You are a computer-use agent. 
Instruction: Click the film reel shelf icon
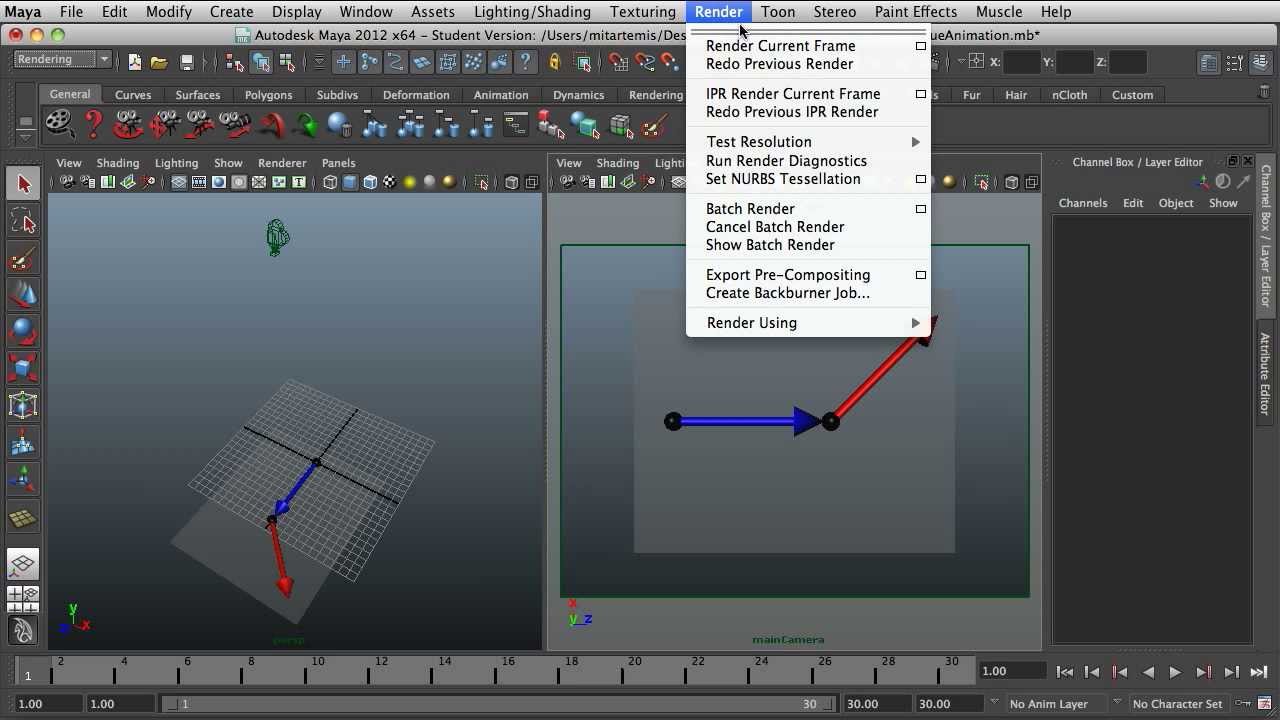click(x=60, y=125)
